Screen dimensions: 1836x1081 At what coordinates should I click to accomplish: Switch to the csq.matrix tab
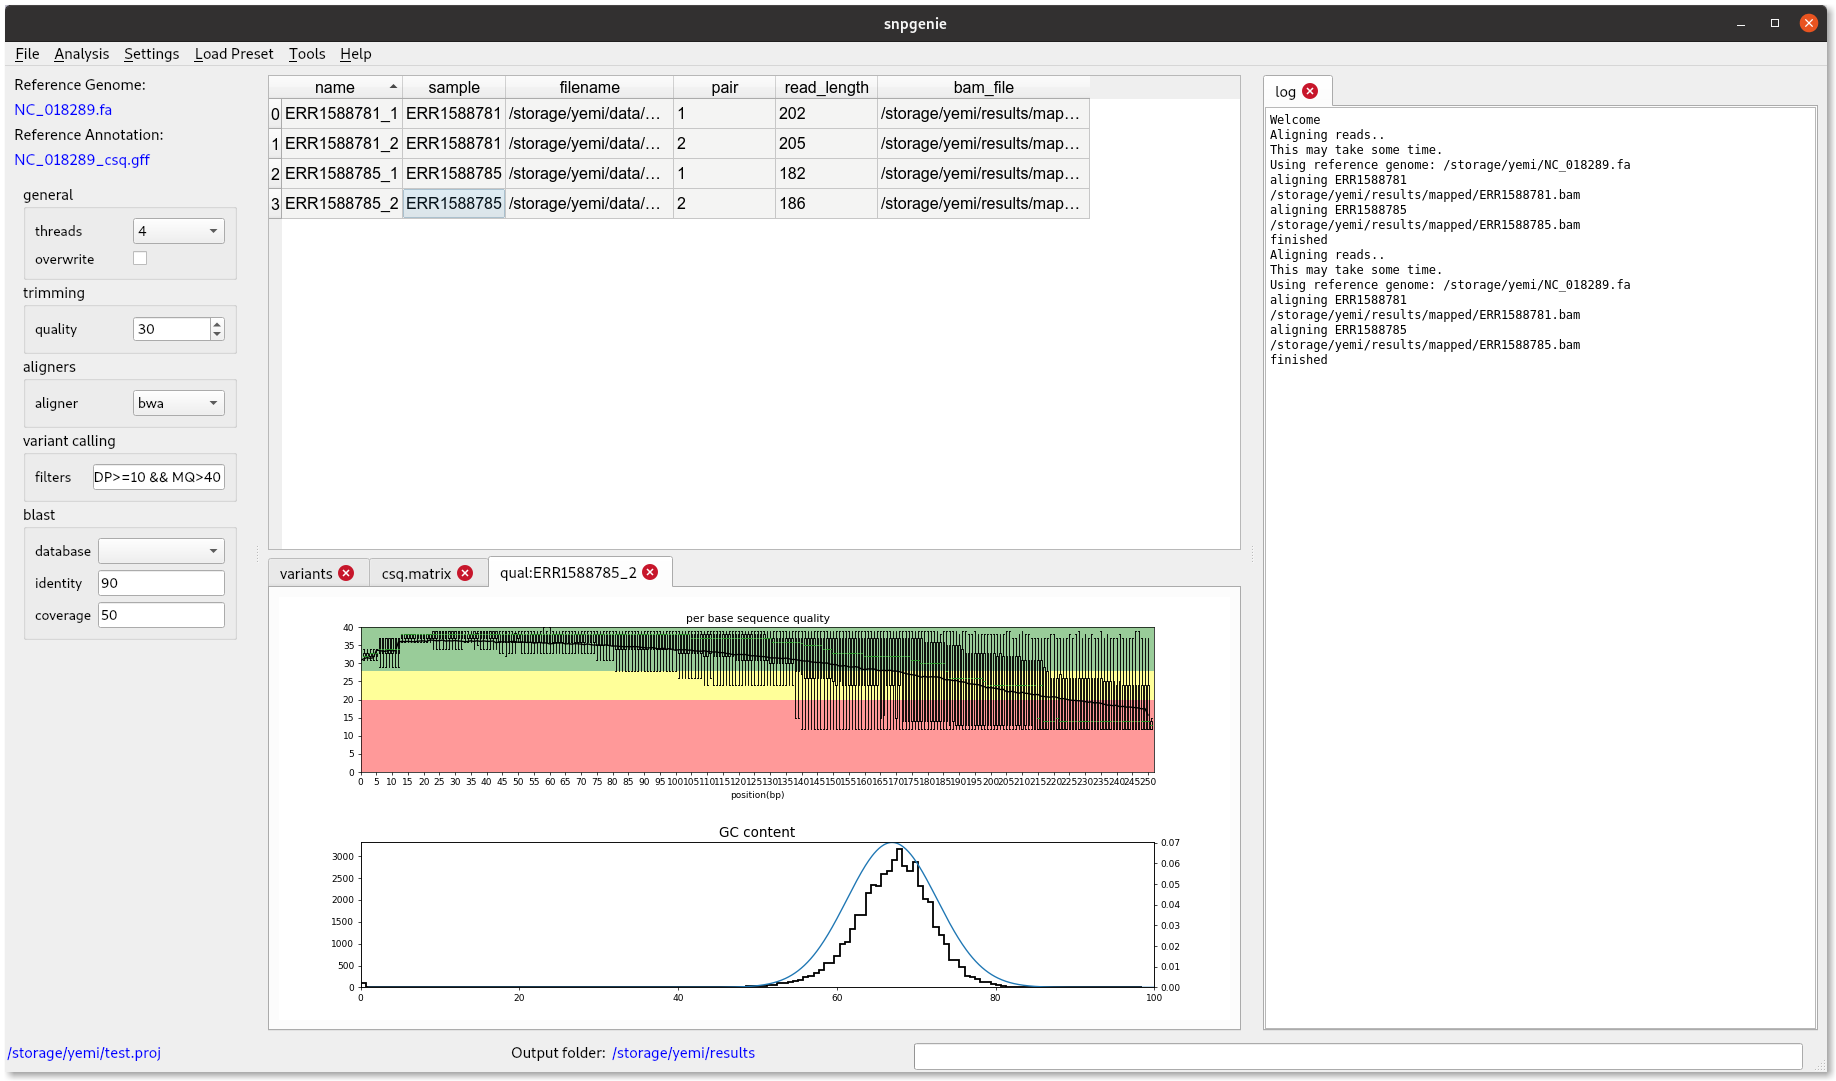[416, 573]
